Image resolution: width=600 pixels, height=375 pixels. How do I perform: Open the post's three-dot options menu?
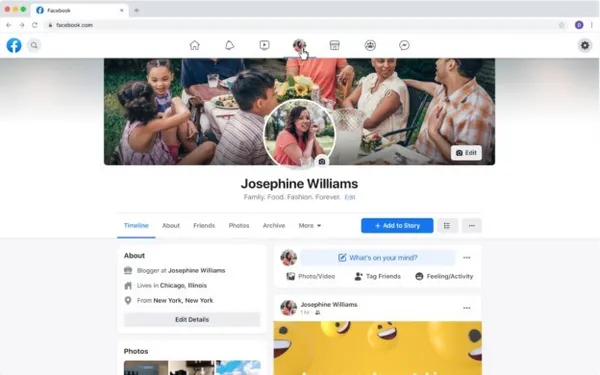point(466,308)
